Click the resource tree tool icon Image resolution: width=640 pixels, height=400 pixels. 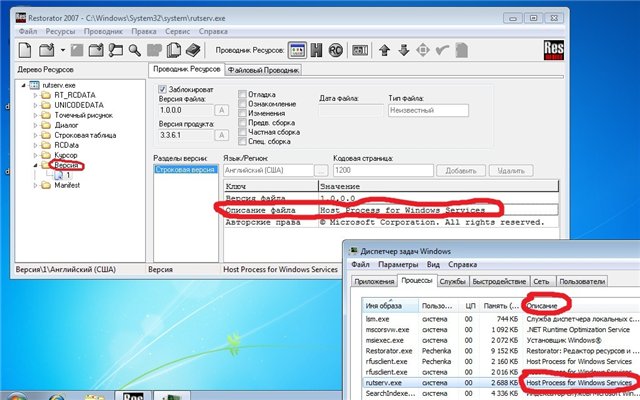coord(116,50)
